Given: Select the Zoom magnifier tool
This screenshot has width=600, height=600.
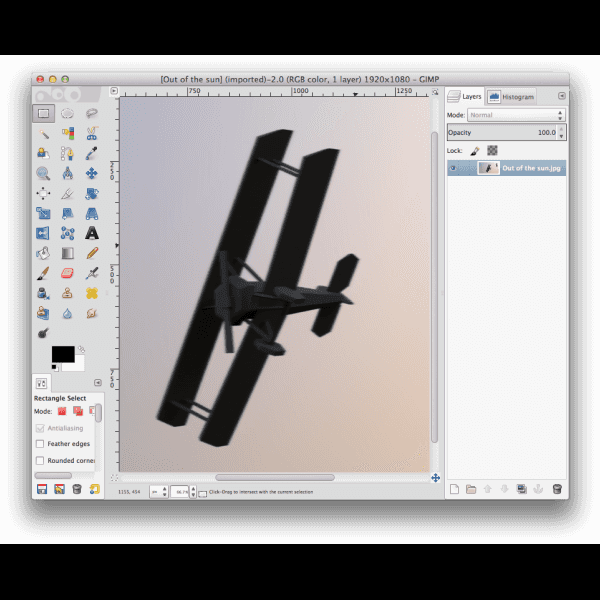Looking at the screenshot, I should point(43,173).
